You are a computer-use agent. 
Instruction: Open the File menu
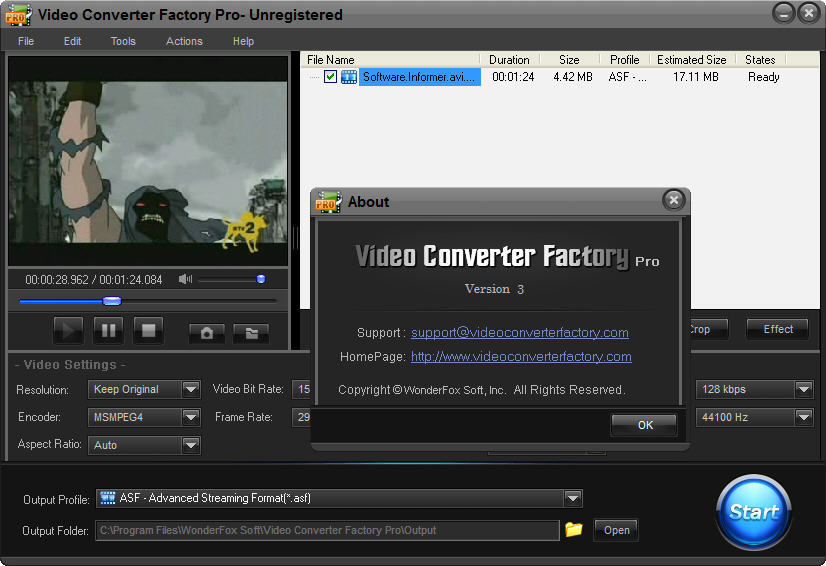click(x=26, y=41)
